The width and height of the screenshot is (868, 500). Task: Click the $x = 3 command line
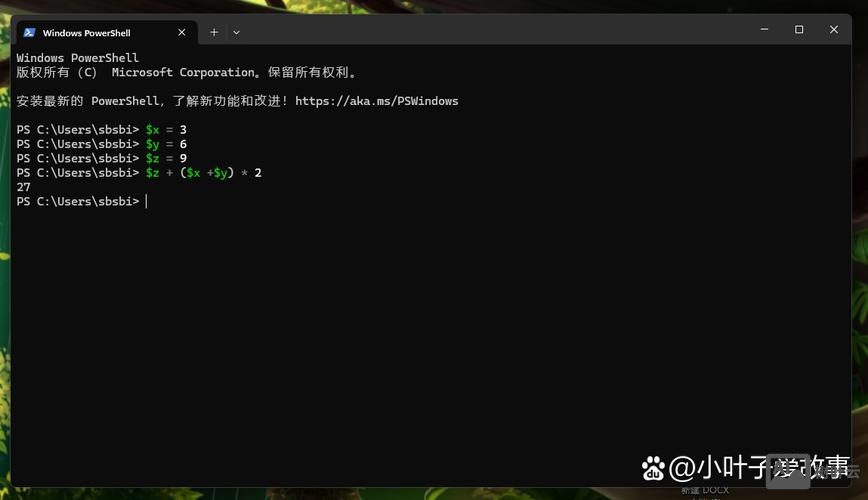tap(166, 130)
